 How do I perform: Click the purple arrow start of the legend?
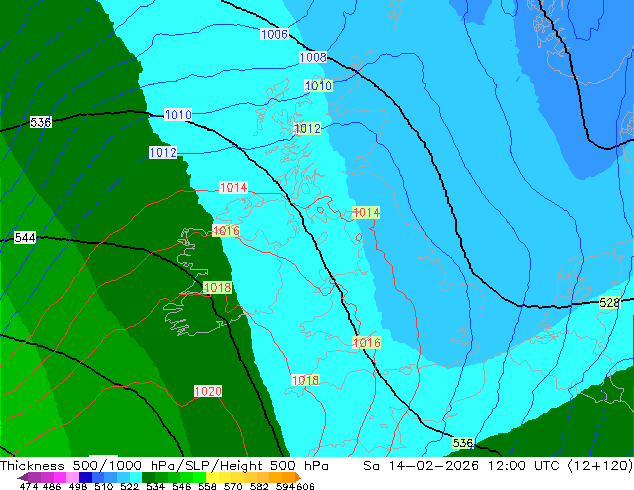pyautogui.click(x=23, y=477)
